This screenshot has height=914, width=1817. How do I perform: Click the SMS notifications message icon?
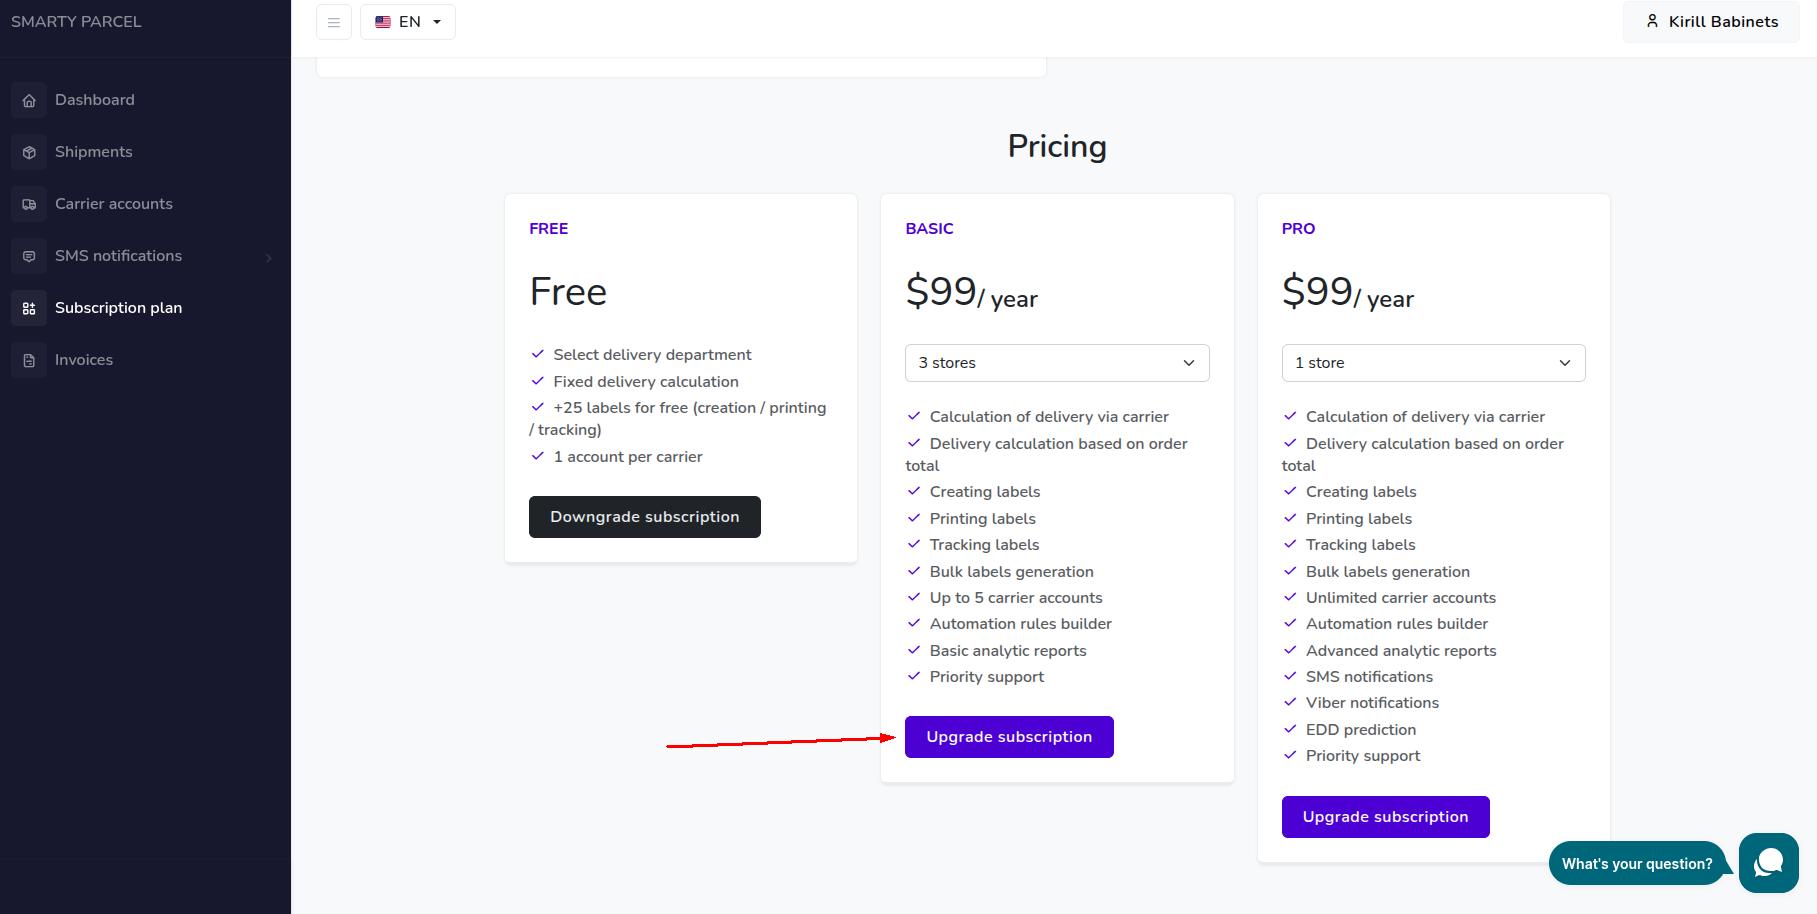(x=29, y=256)
